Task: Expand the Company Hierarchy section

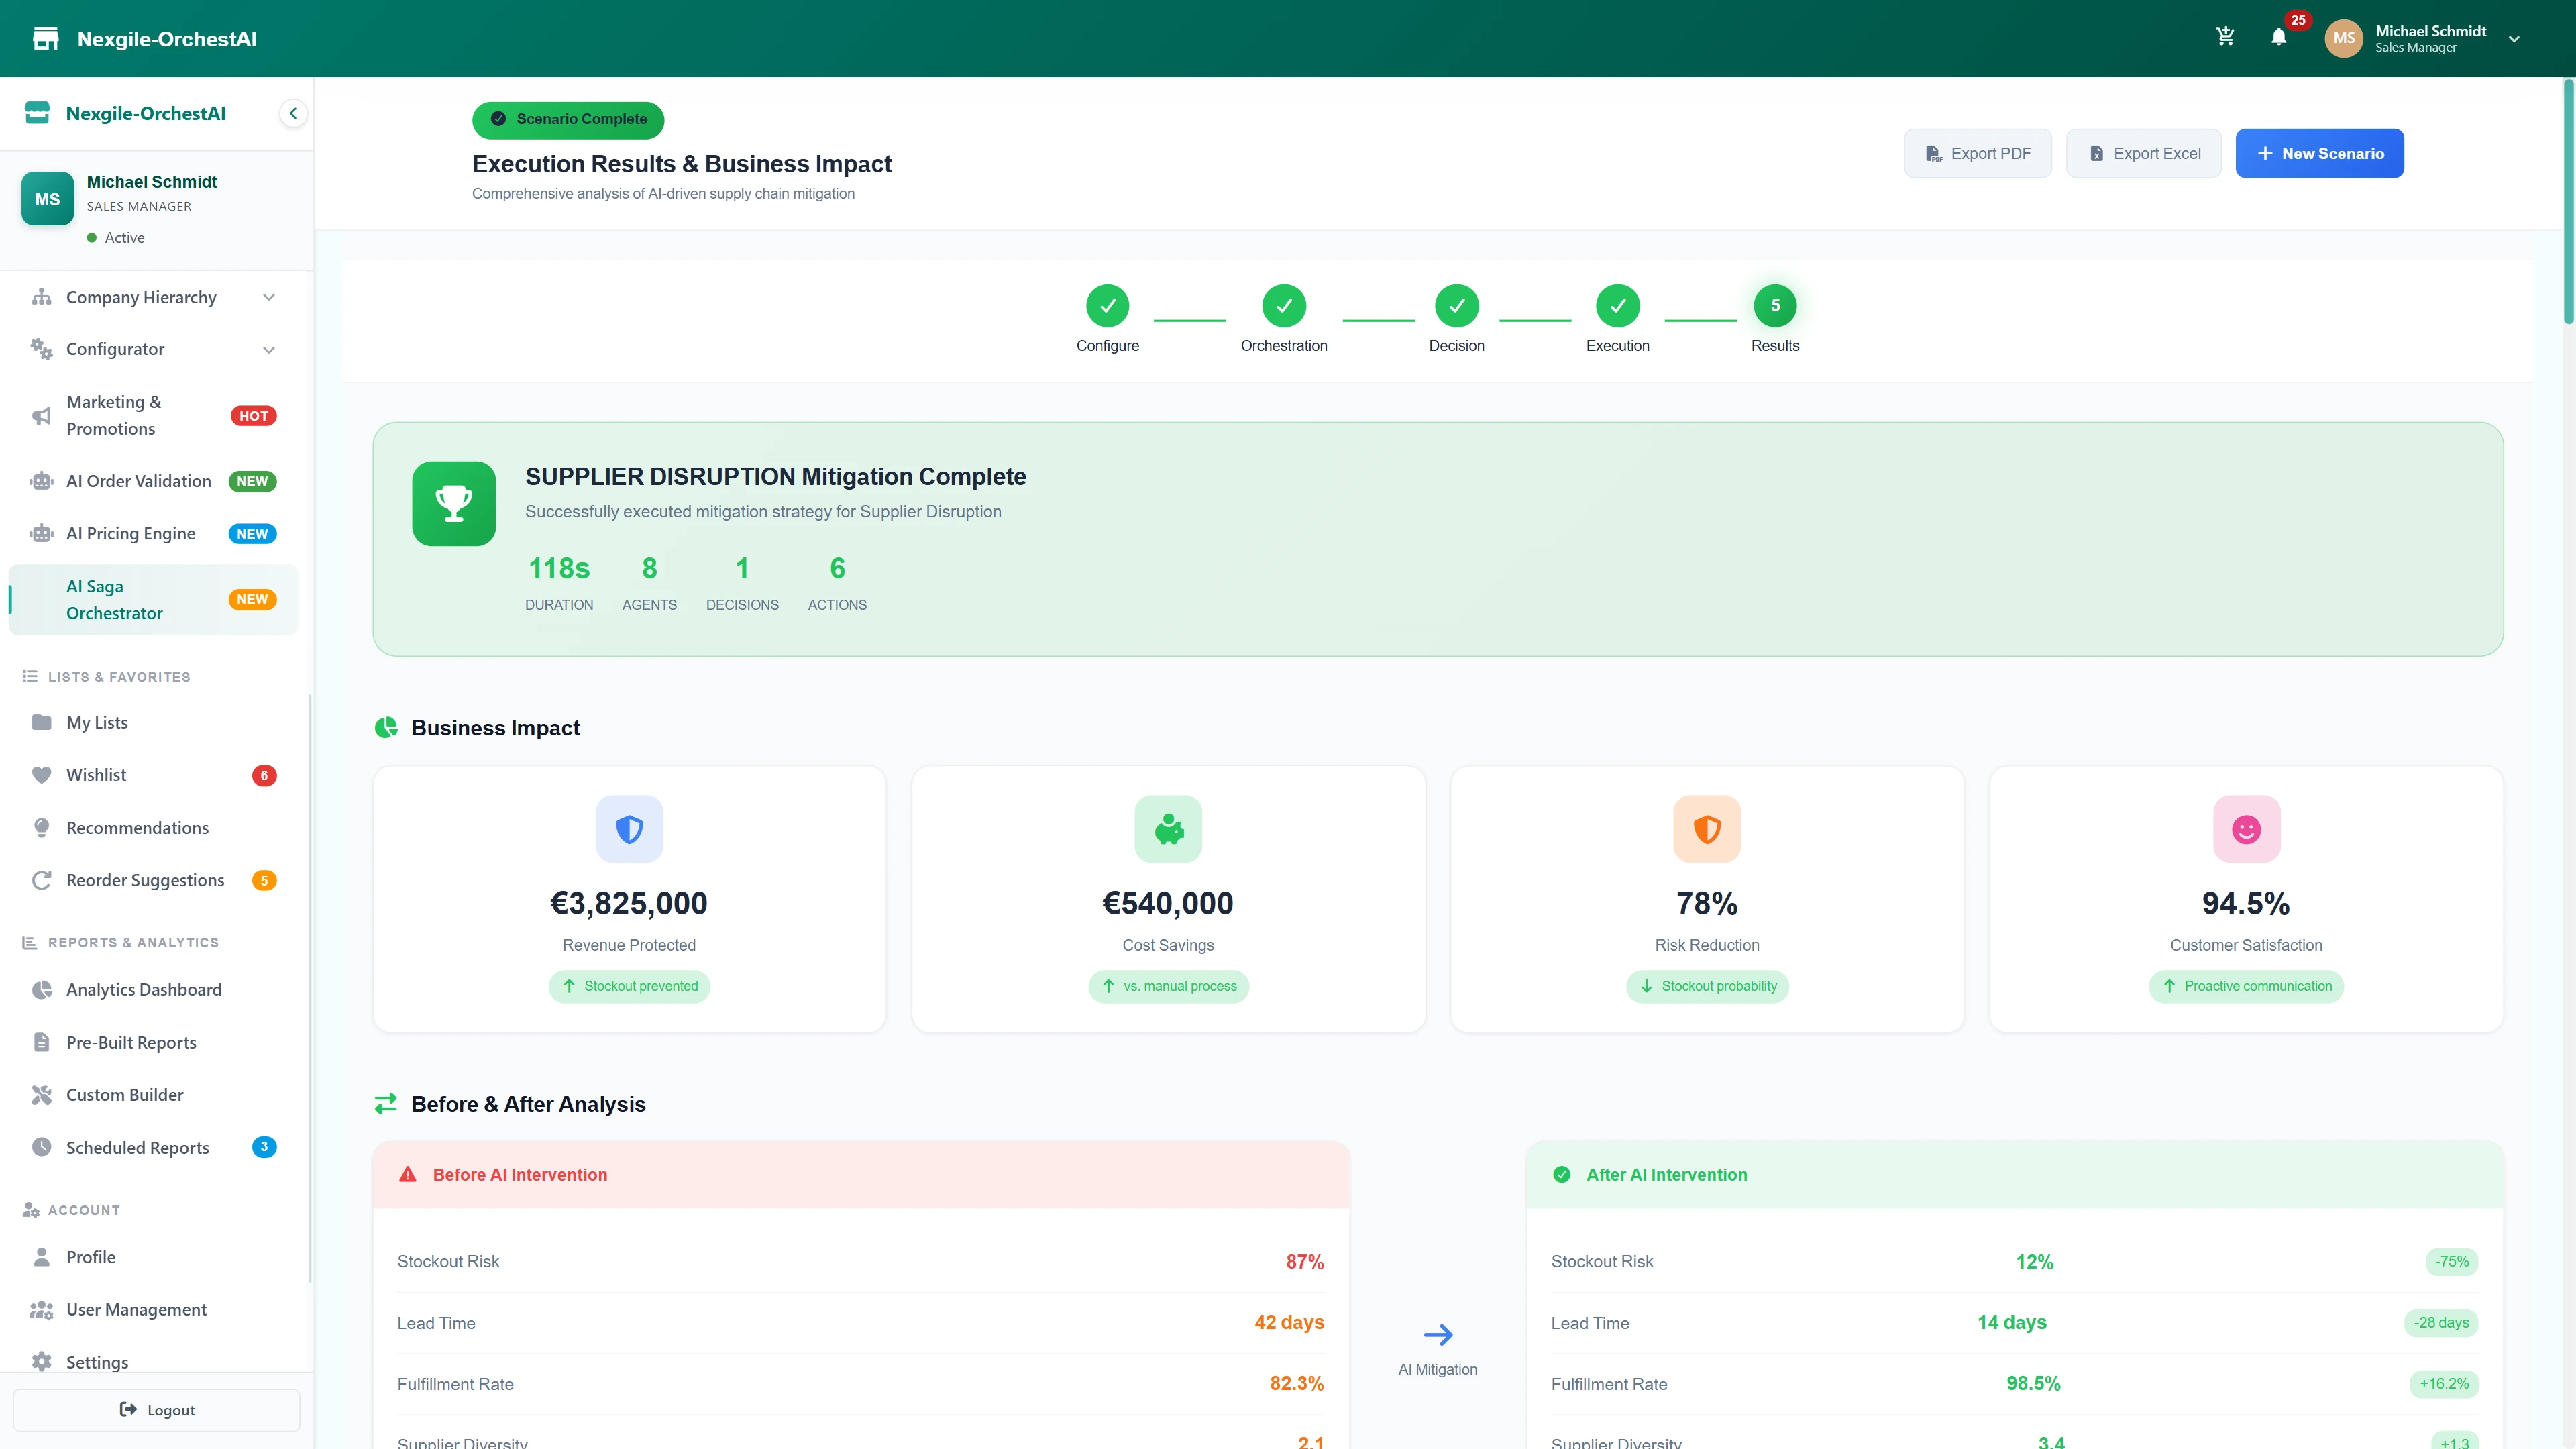Action: click(x=268, y=297)
